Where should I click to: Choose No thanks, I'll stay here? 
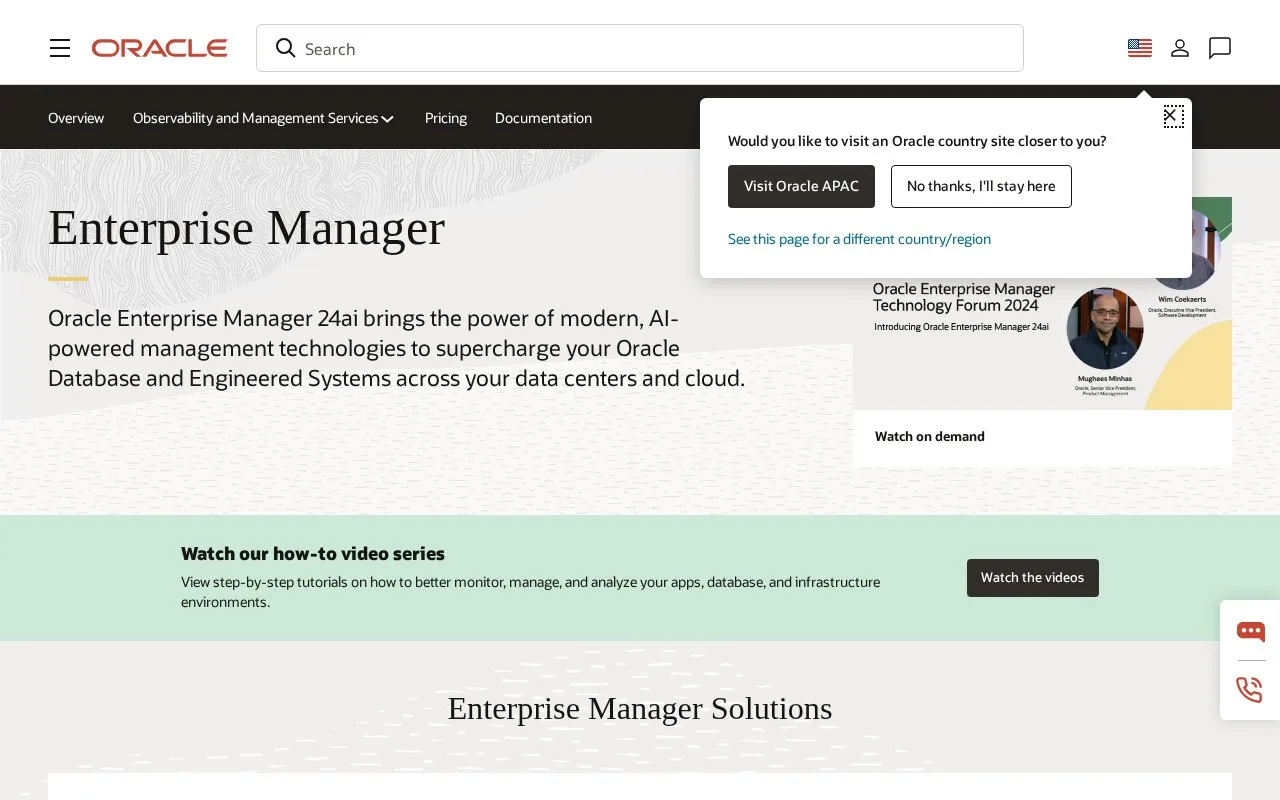pyautogui.click(x=981, y=186)
